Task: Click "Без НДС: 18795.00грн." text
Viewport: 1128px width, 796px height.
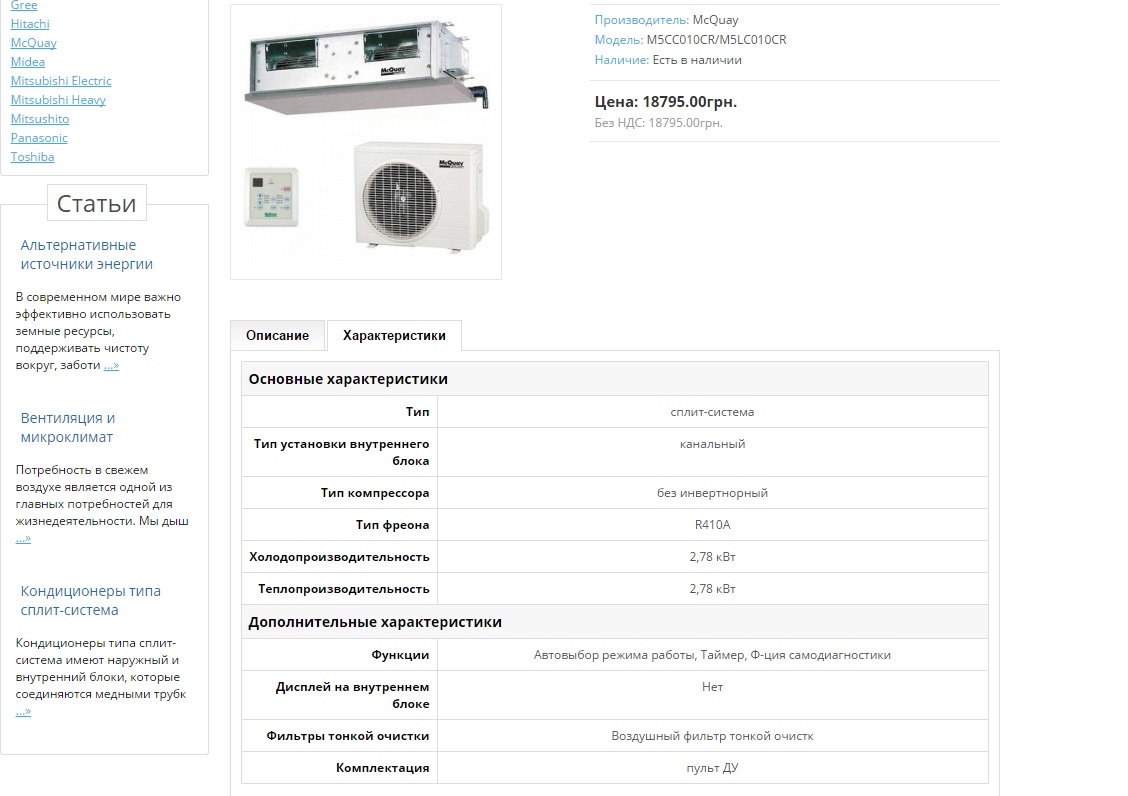Action: [658, 123]
